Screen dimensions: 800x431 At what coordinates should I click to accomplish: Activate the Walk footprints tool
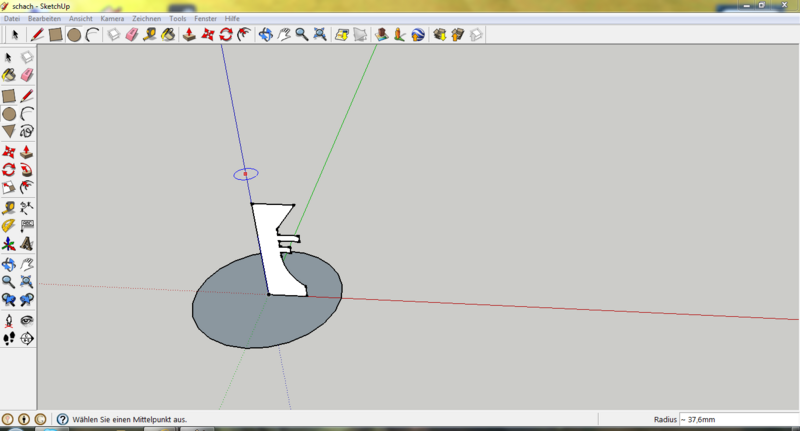[x=8, y=339]
